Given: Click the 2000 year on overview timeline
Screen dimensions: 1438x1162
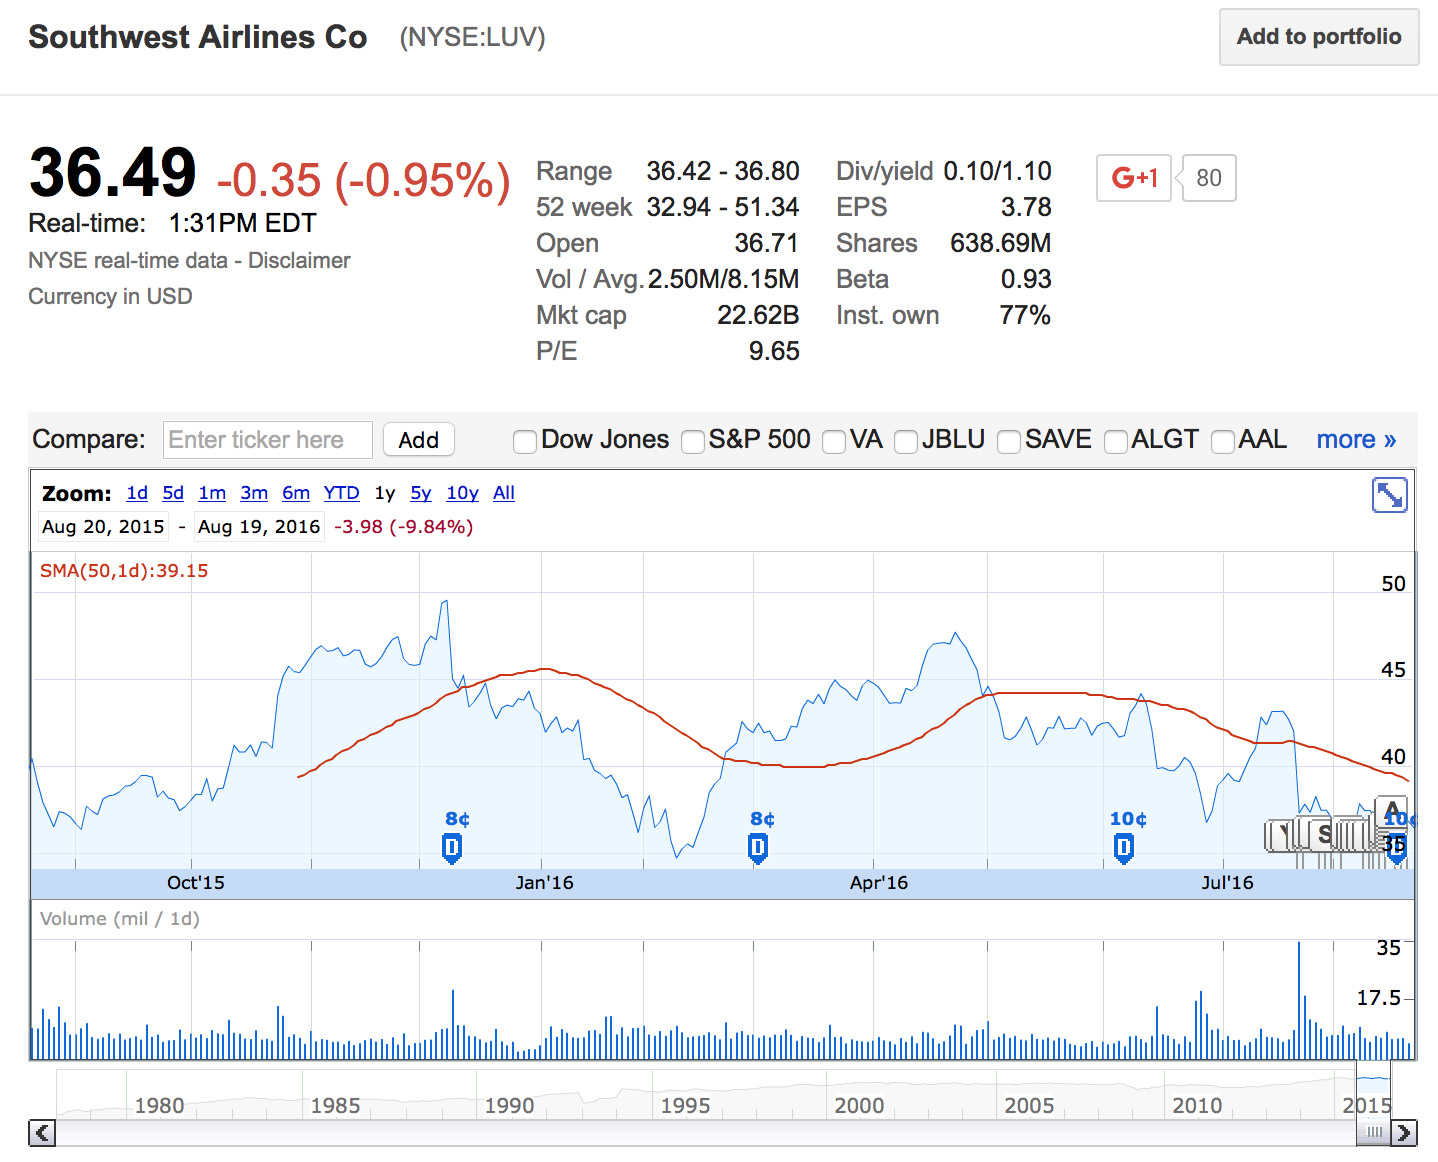Looking at the screenshot, I should click(x=859, y=1105).
